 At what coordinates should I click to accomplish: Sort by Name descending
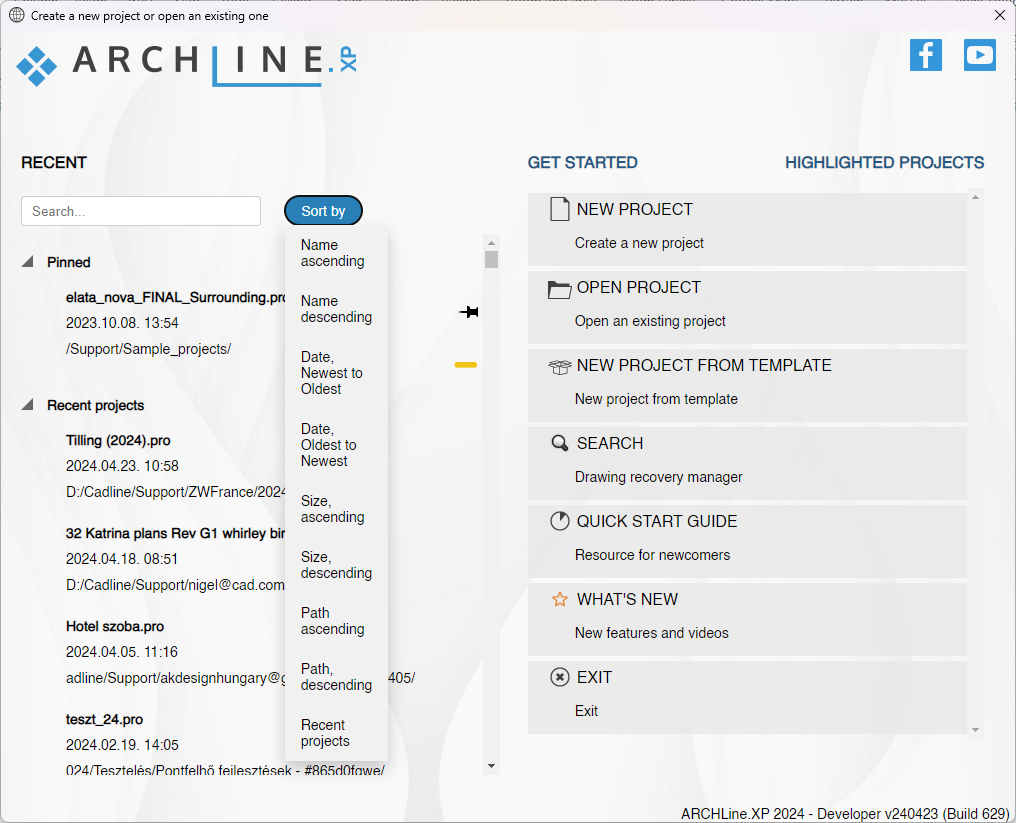(x=336, y=309)
